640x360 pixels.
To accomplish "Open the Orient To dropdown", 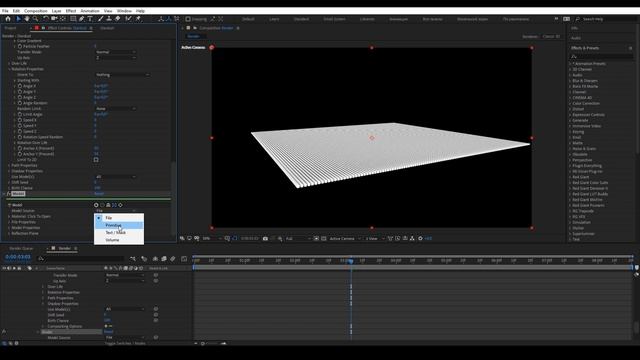I will pyautogui.click(x=122, y=75).
